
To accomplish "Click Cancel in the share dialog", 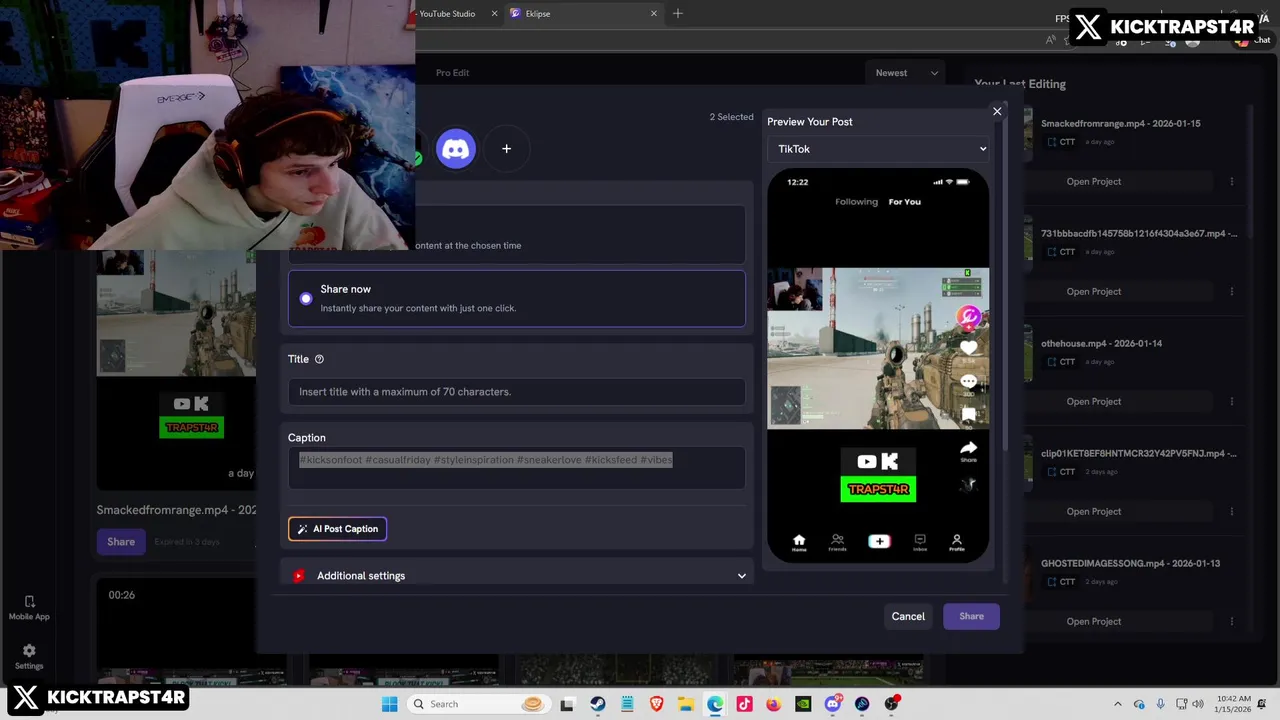I will point(908,616).
